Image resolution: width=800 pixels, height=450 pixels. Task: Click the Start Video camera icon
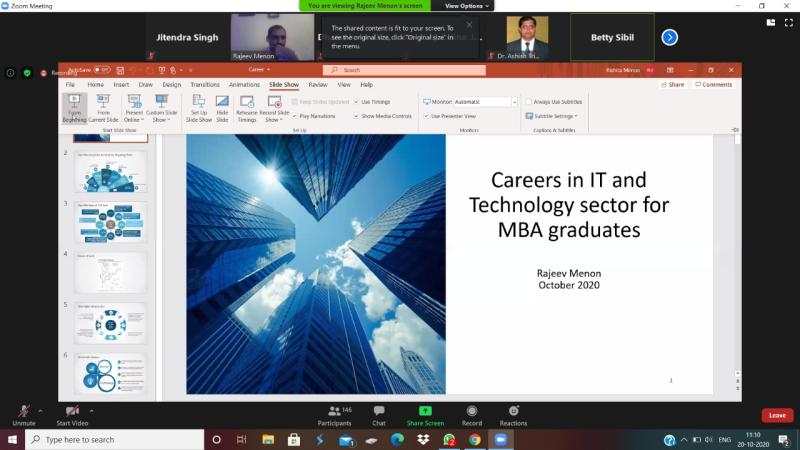click(x=71, y=411)
